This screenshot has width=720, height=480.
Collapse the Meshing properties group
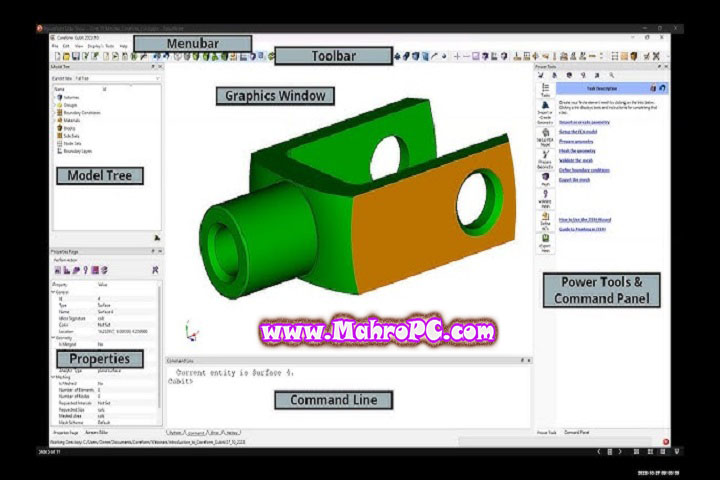pos(53,377)
